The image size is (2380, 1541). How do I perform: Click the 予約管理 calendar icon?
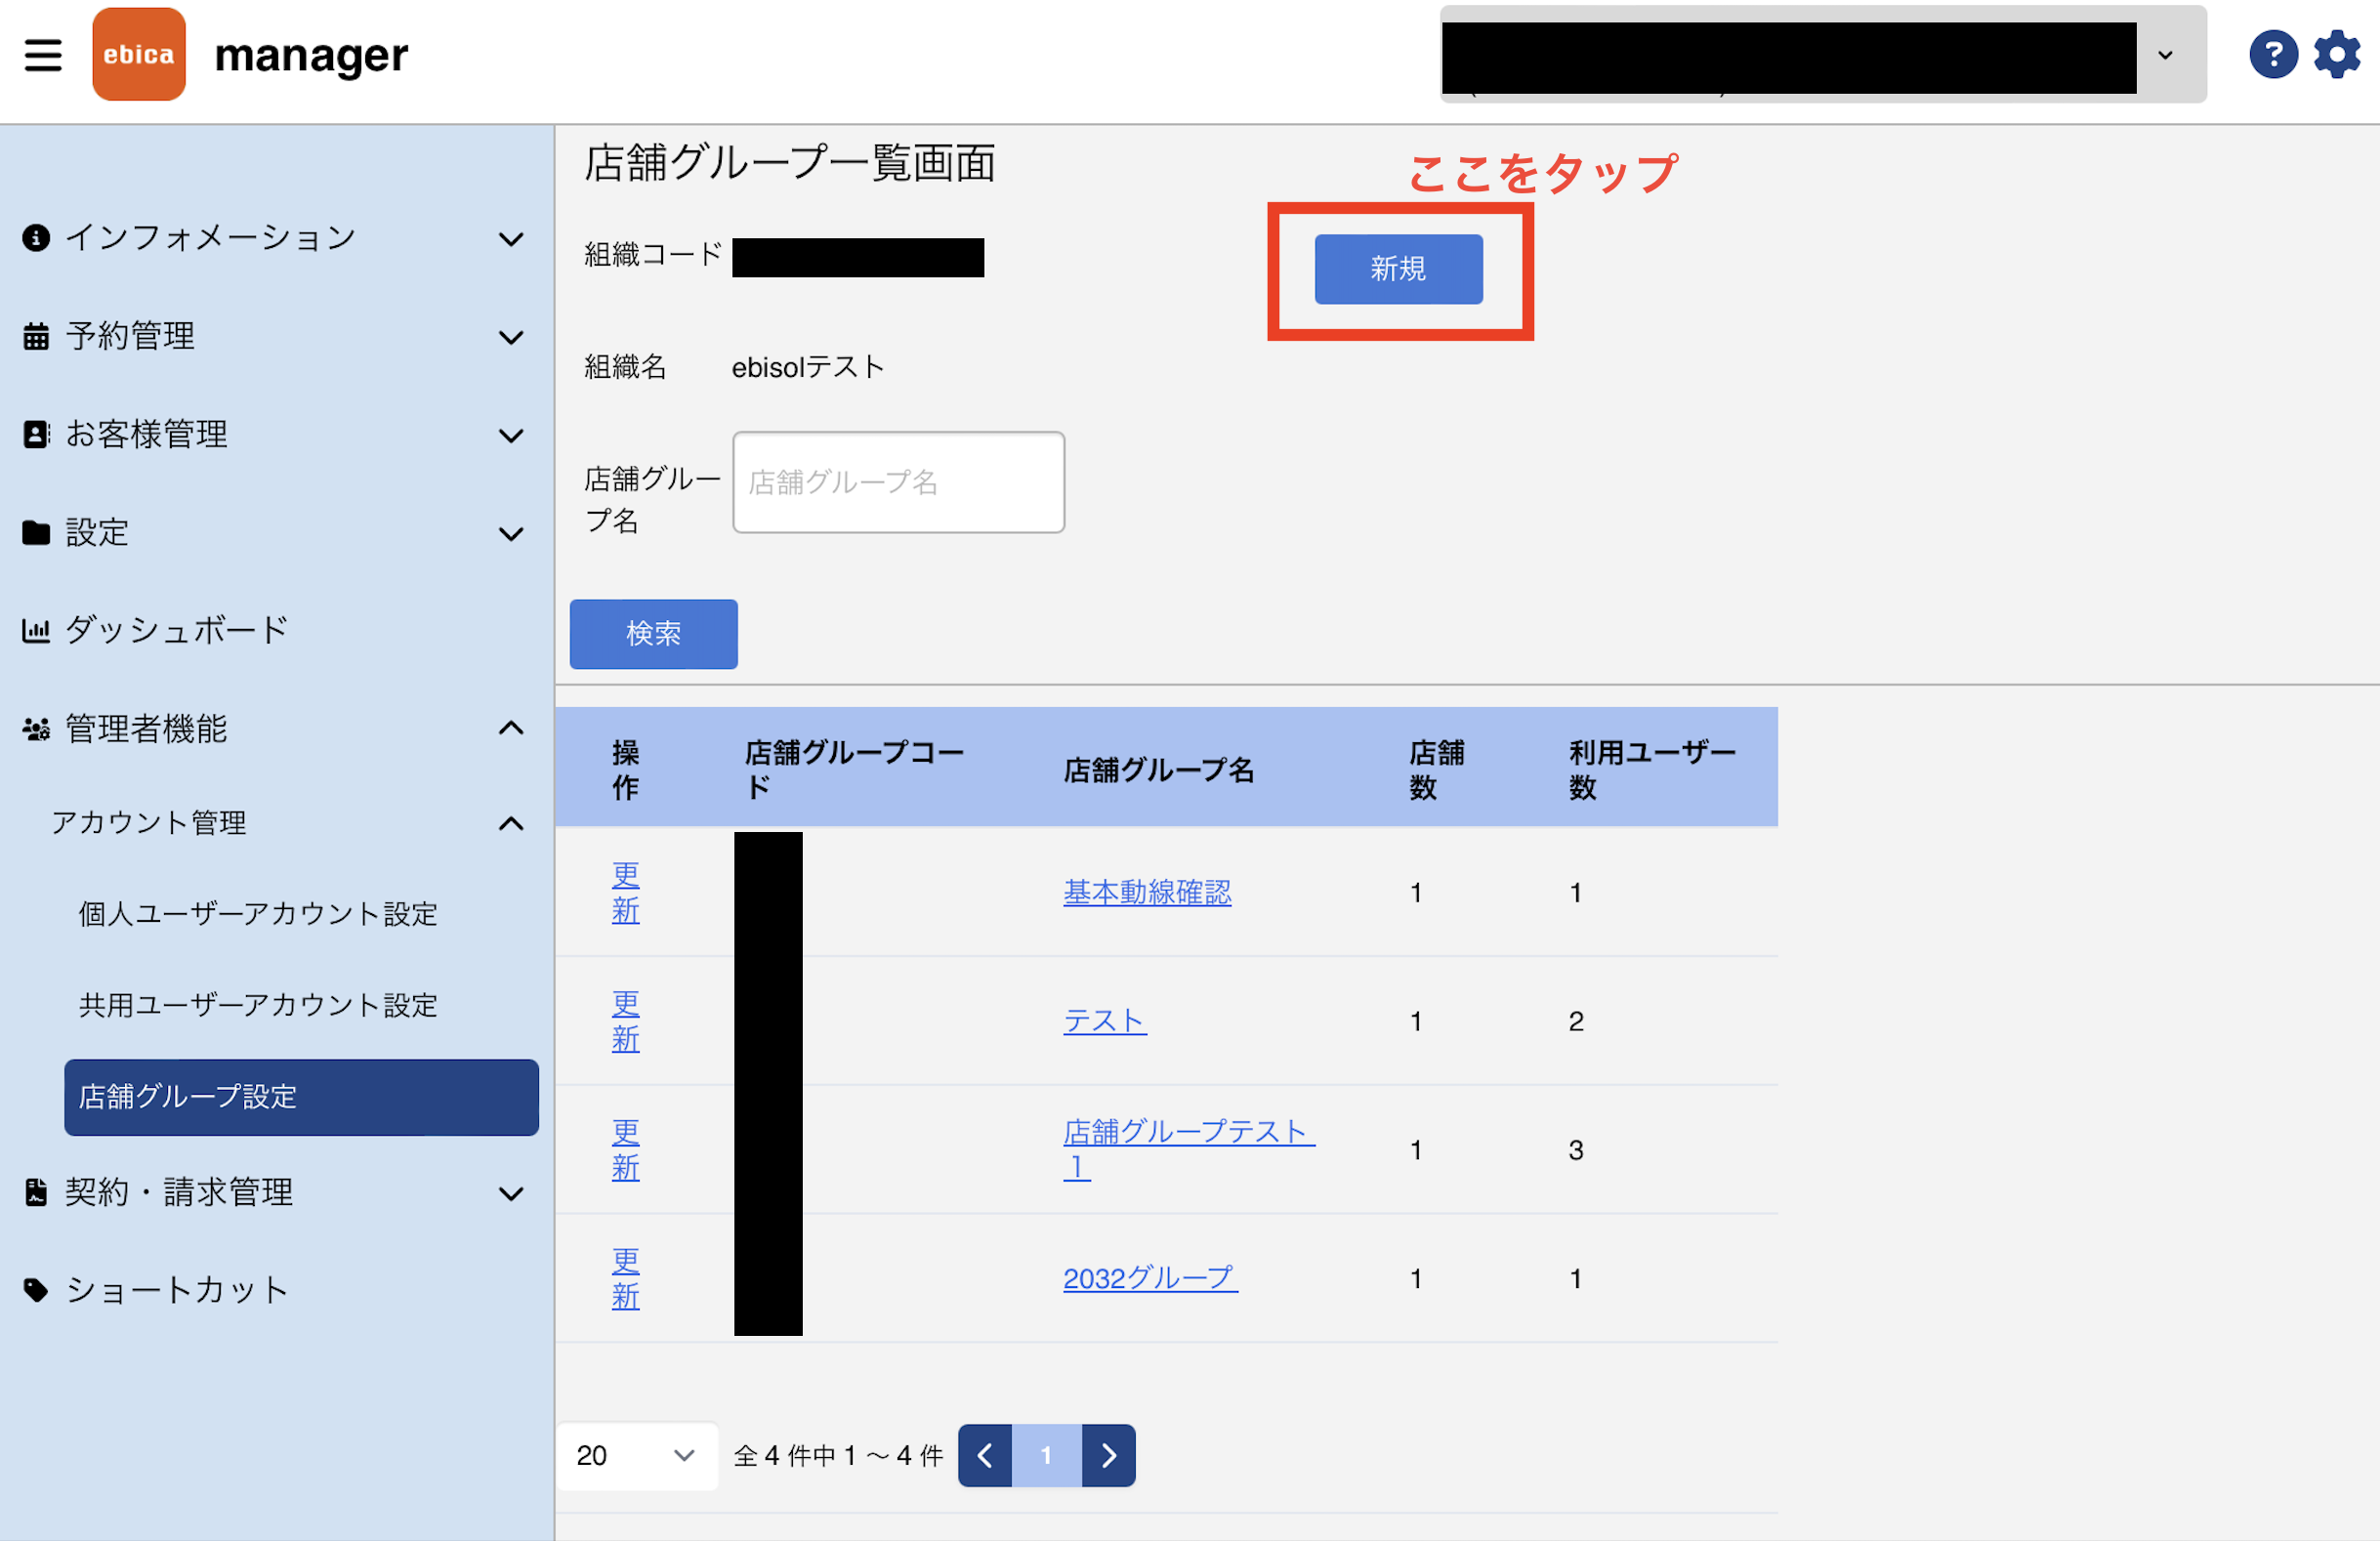[36, 336]
